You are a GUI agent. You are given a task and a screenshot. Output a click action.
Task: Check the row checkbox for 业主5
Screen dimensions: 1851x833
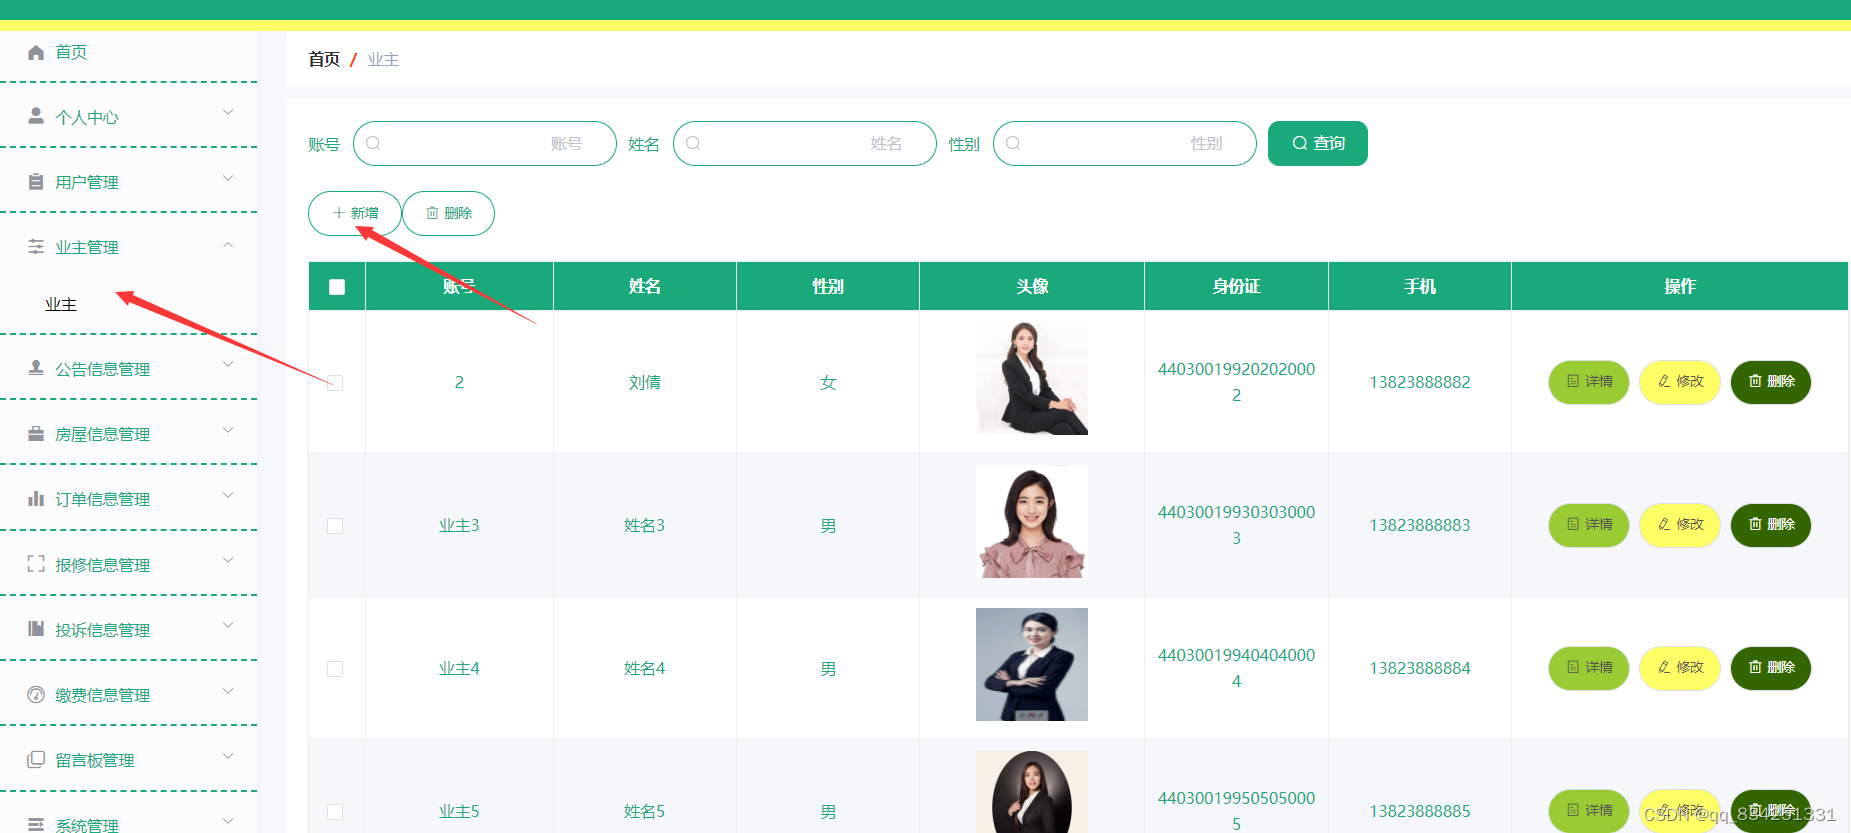tap(335, 812)
